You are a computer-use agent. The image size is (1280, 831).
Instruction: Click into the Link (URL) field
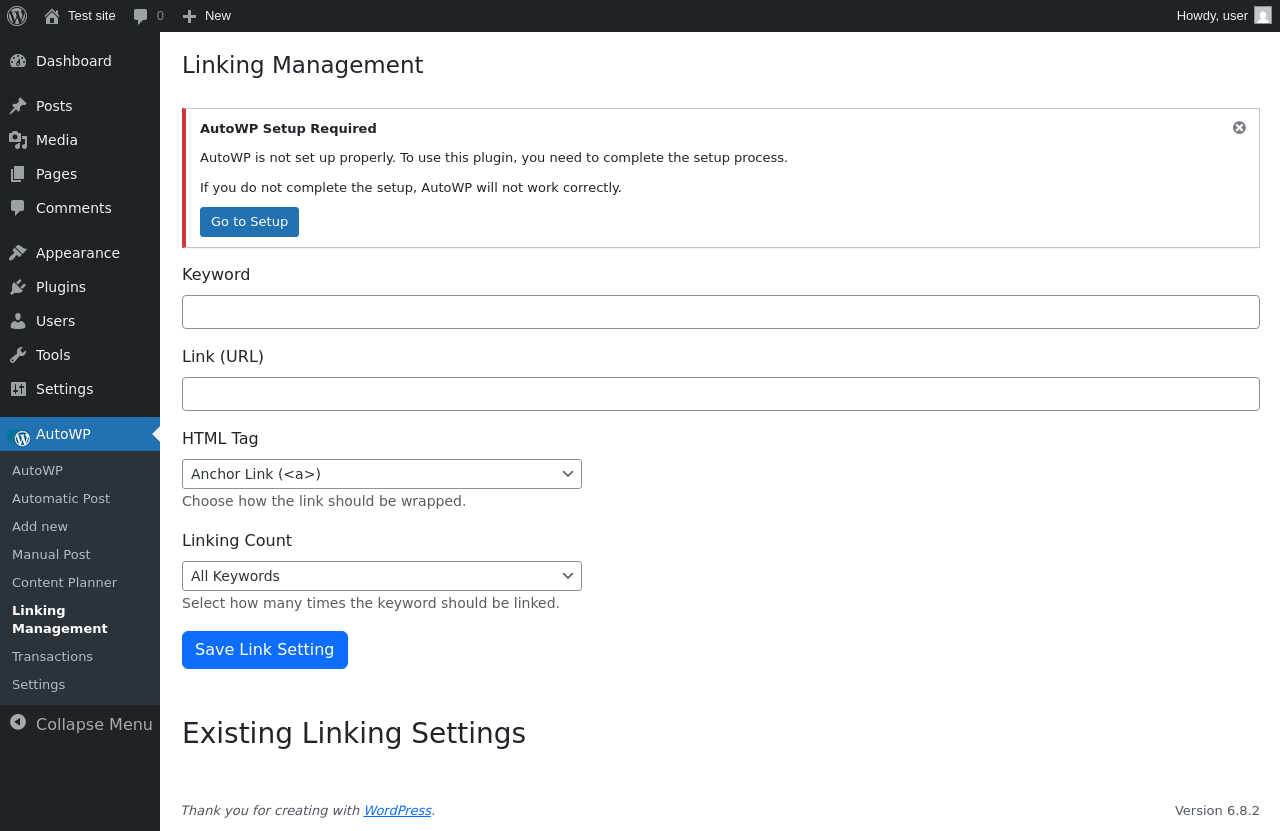tap(720, 394)
